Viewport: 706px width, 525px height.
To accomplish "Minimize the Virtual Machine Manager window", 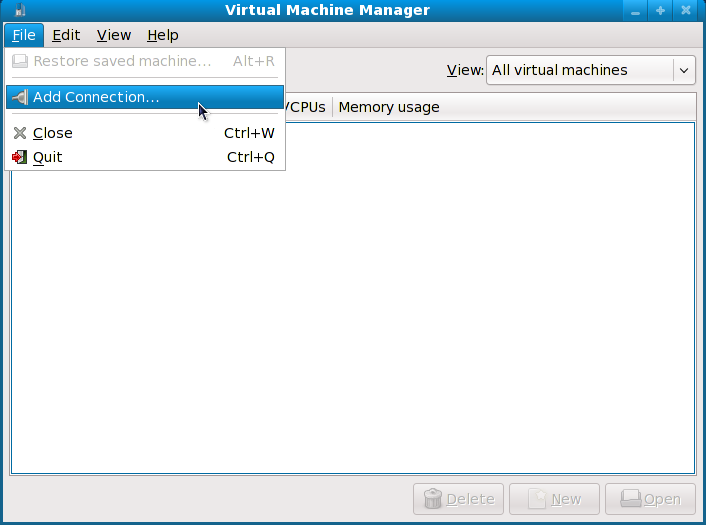I will (x=635, y=11).
